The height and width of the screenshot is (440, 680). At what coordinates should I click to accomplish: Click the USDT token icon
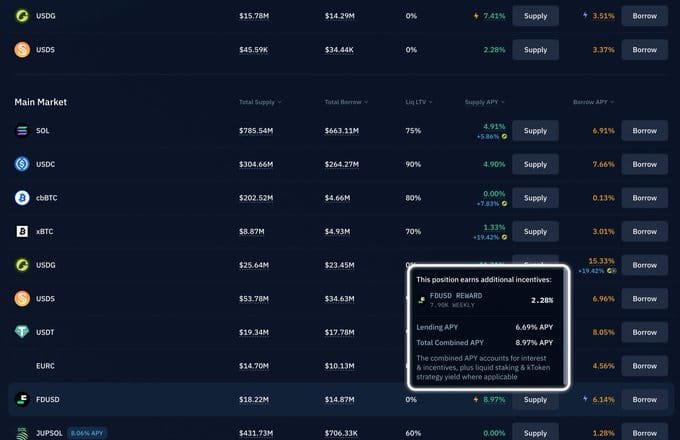pos(22,332)
